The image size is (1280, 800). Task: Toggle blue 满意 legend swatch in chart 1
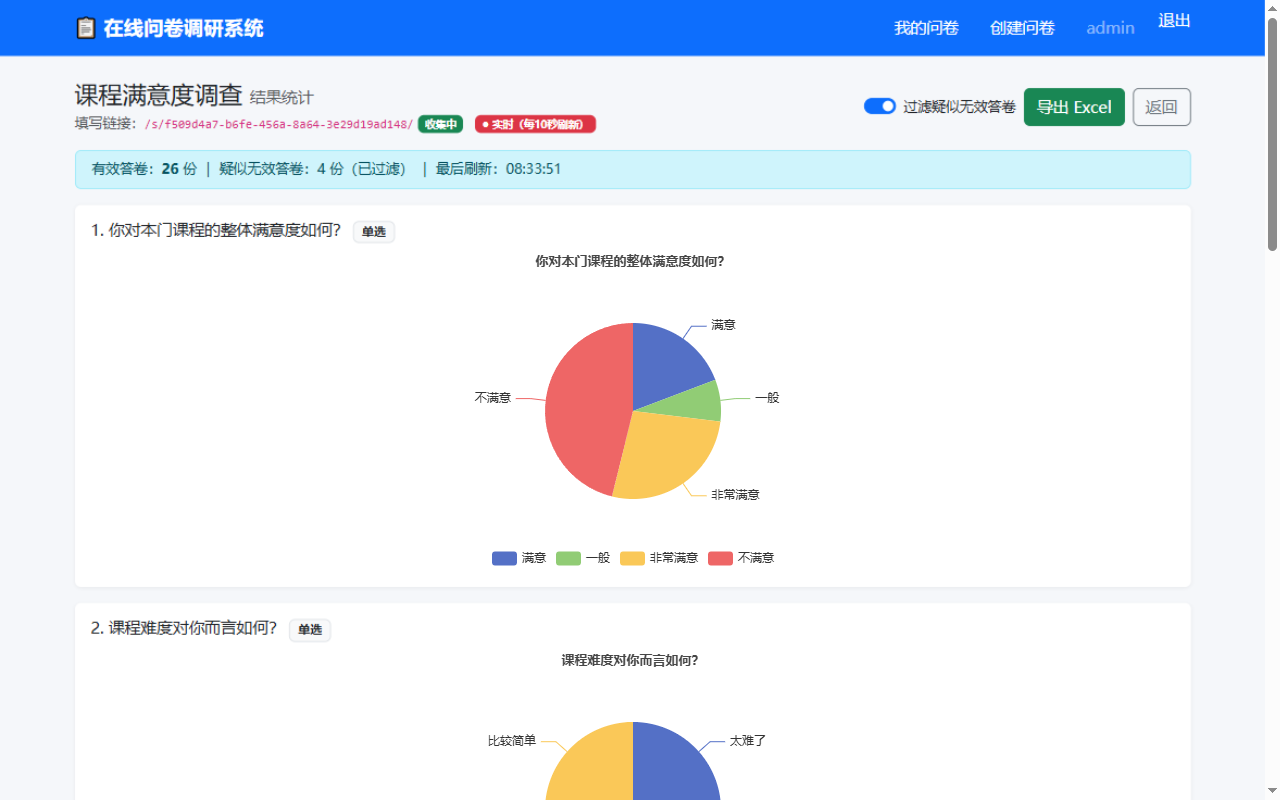[x=504, y=558]
